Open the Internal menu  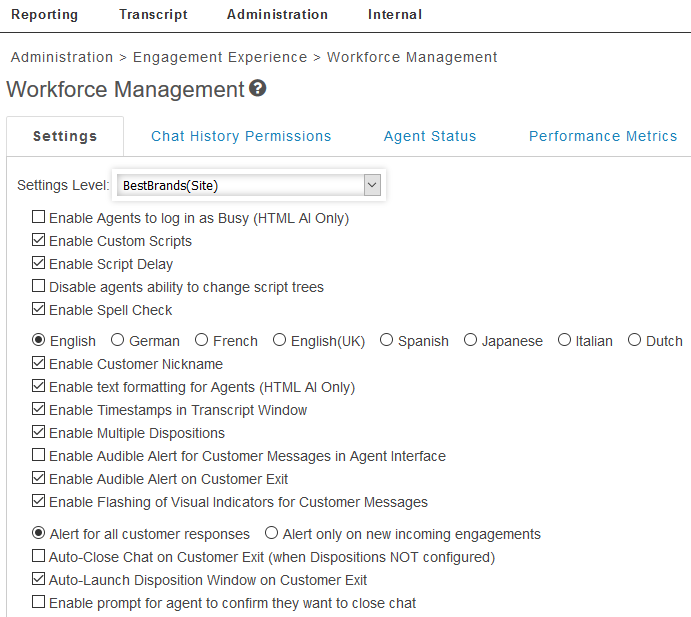394,14
